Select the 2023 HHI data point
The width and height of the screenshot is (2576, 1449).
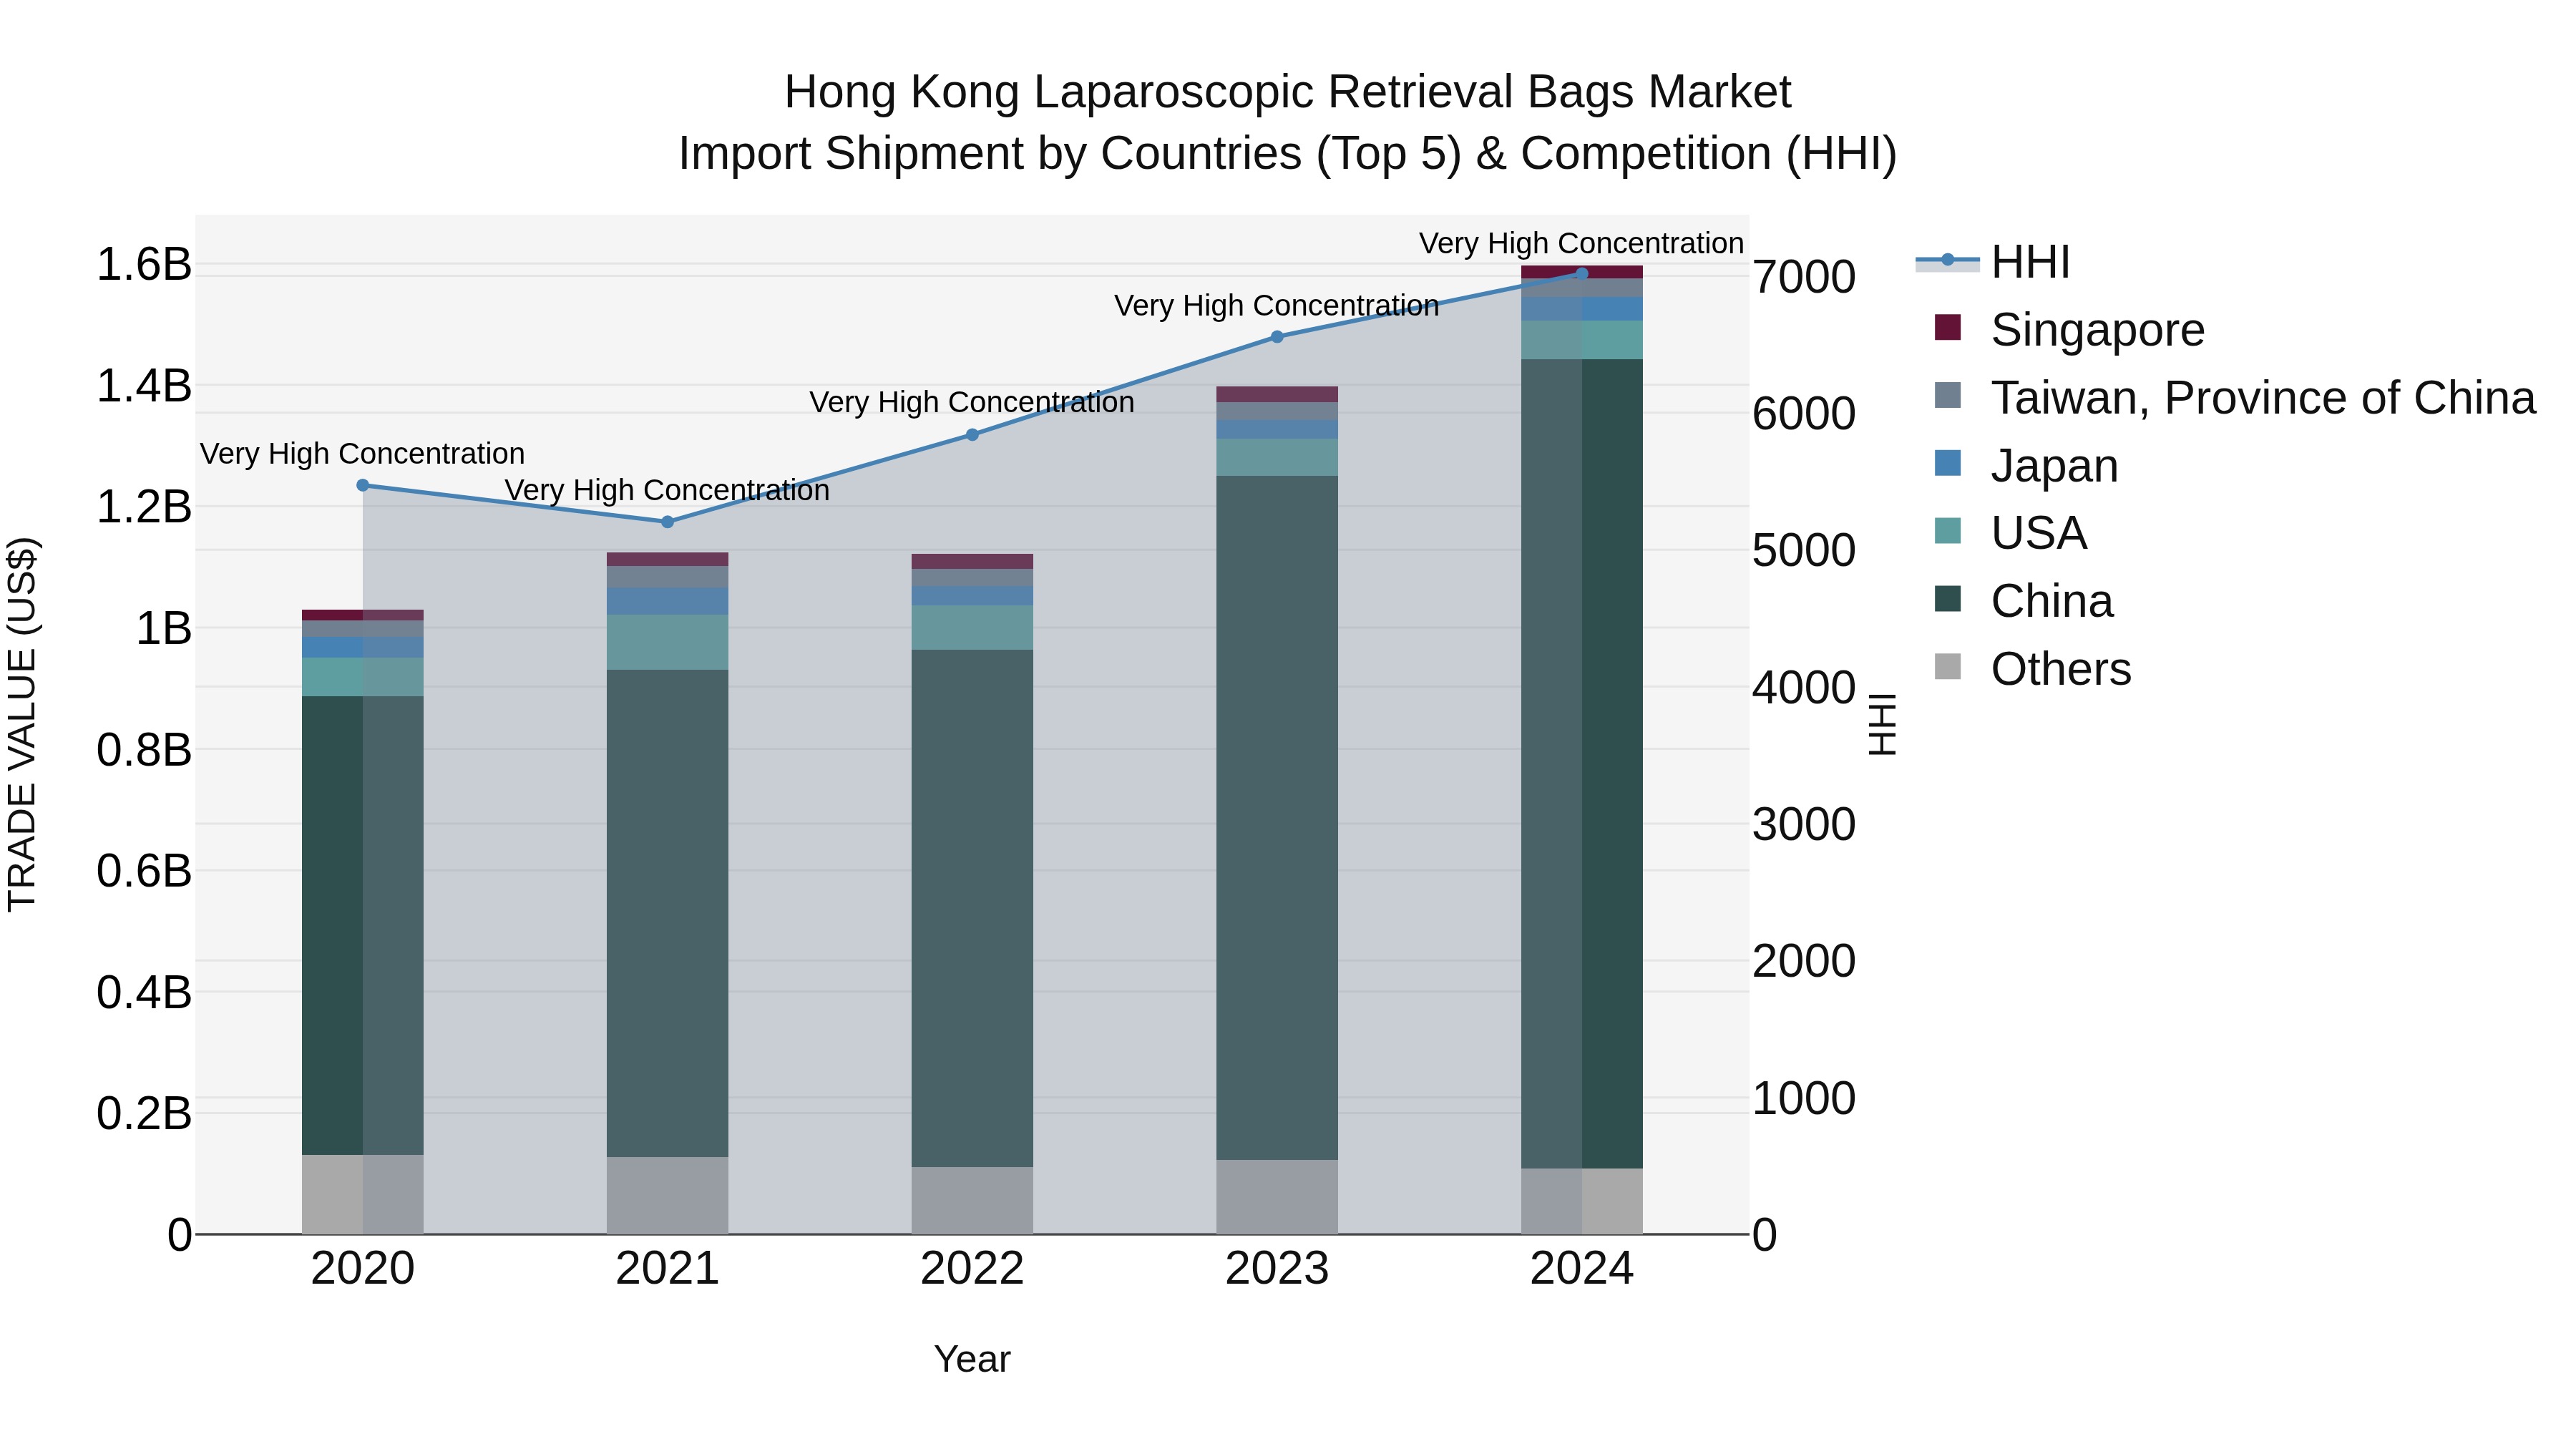pyautogui.click(x=1277, y=337)
